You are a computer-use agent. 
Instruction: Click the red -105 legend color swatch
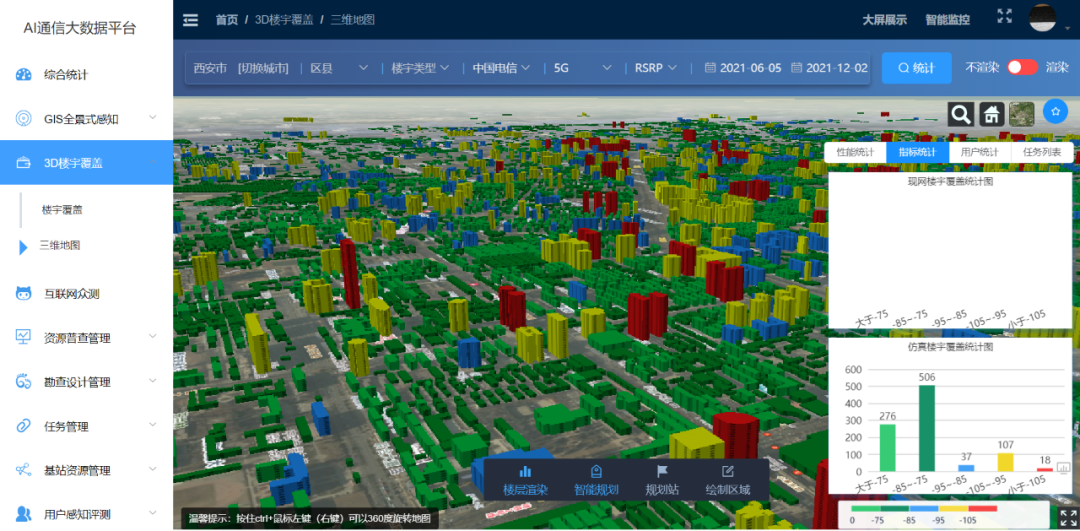tap(982, 508)
